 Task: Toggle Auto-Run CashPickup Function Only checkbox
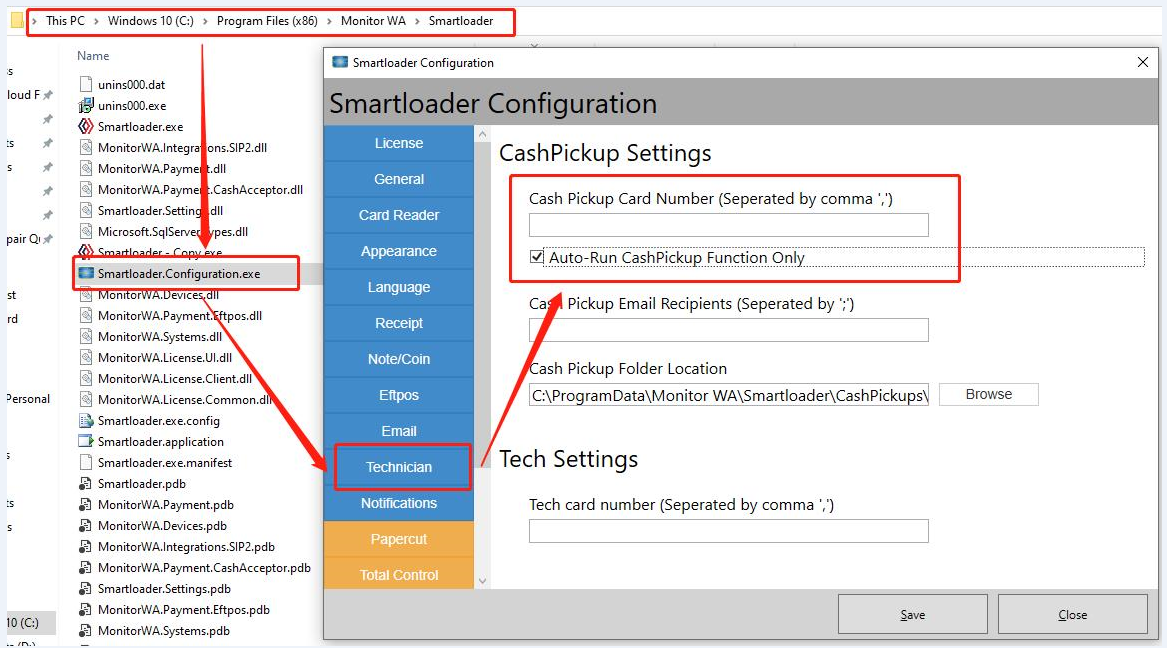[537, 257]
